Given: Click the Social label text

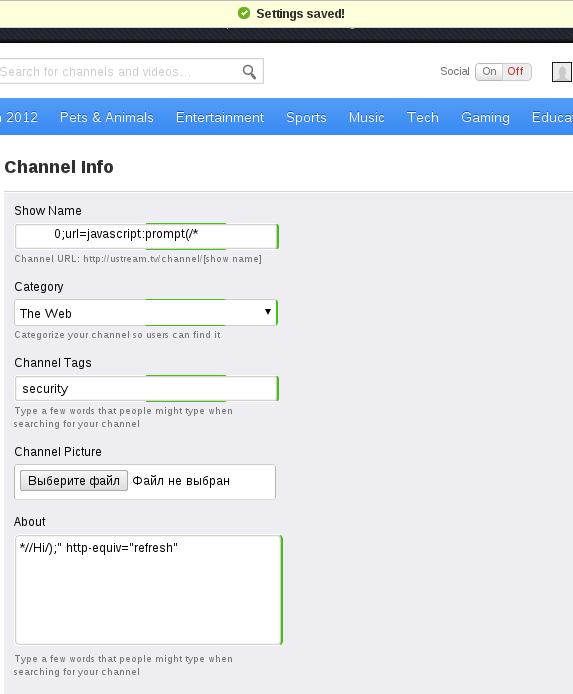Looking at the screenshot, I should point(454,71).
